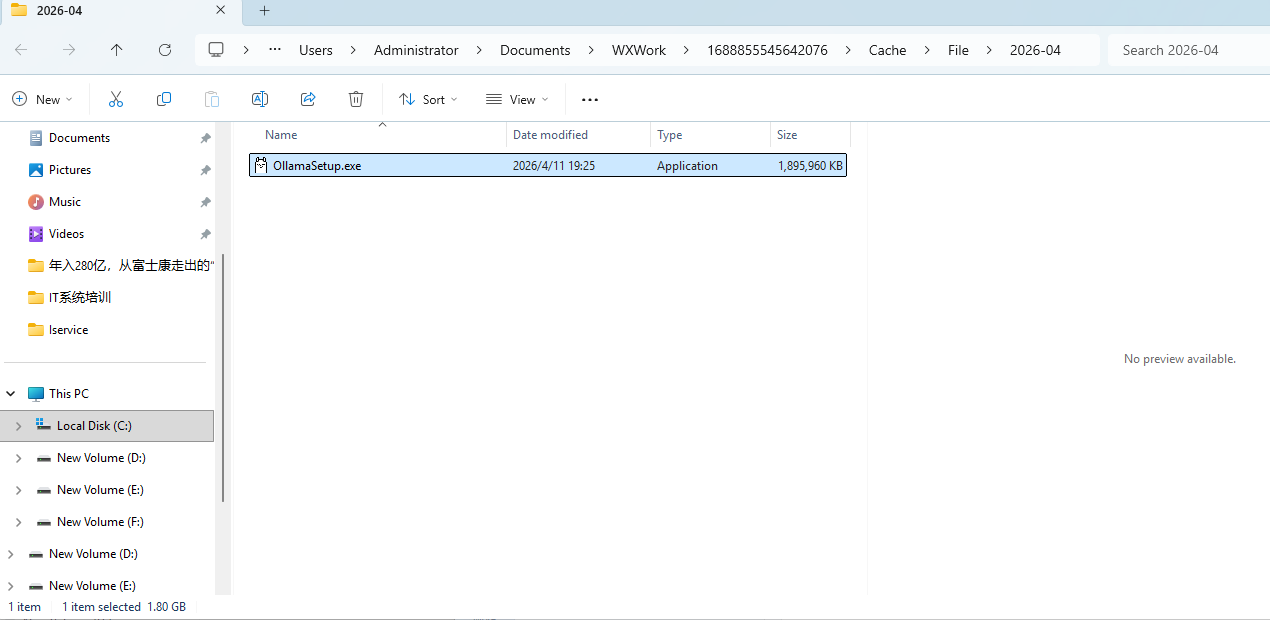Image resolution: width=1270 pixels, height=620 pixels.
Task: Open Videos in the sidebar
Action: coord(67,234)
